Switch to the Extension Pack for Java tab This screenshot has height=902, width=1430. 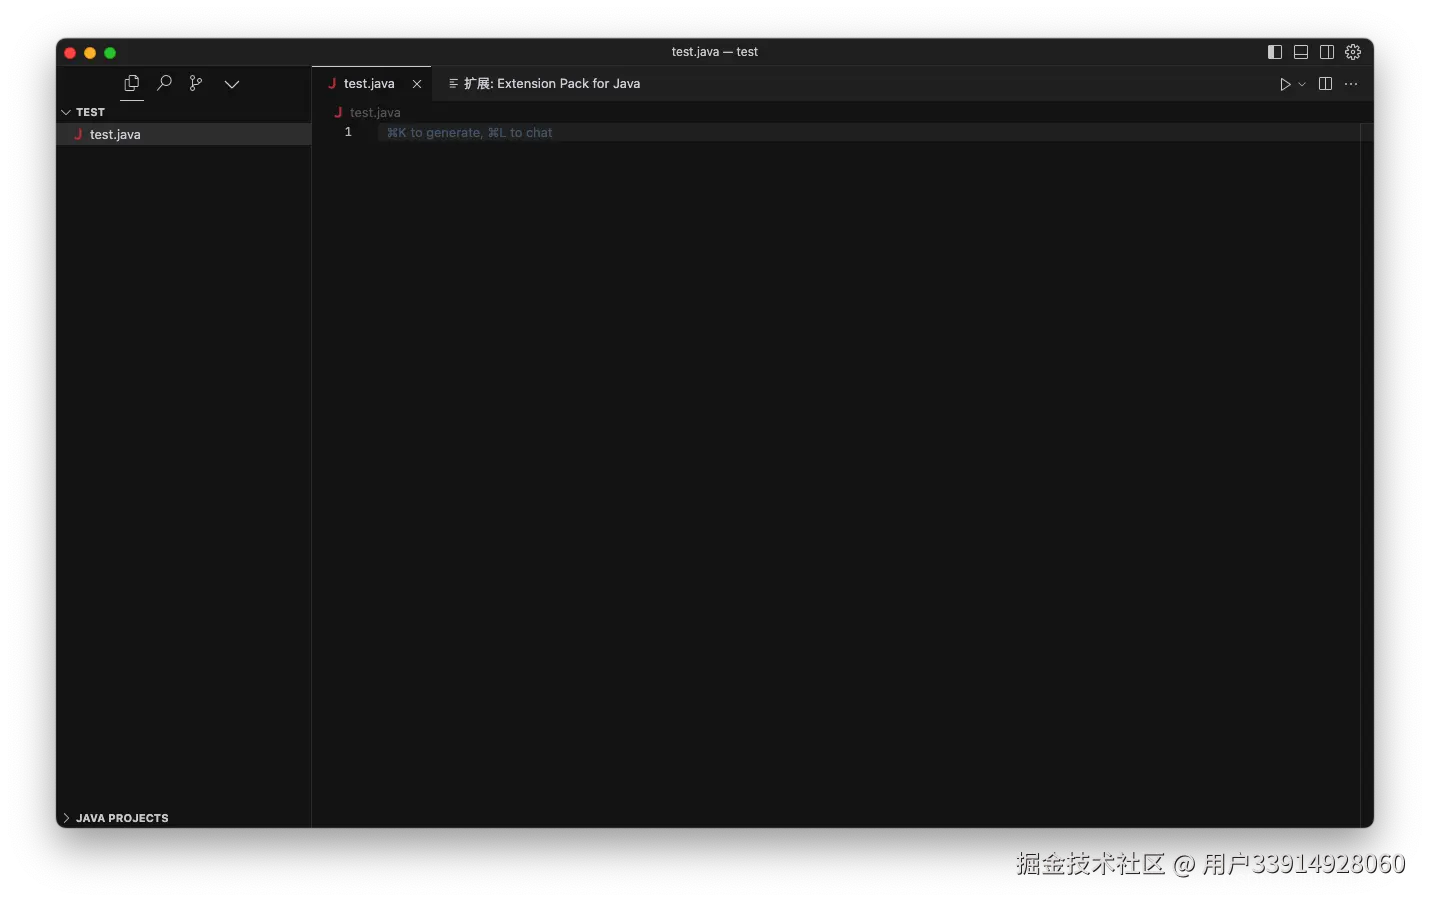545,84
